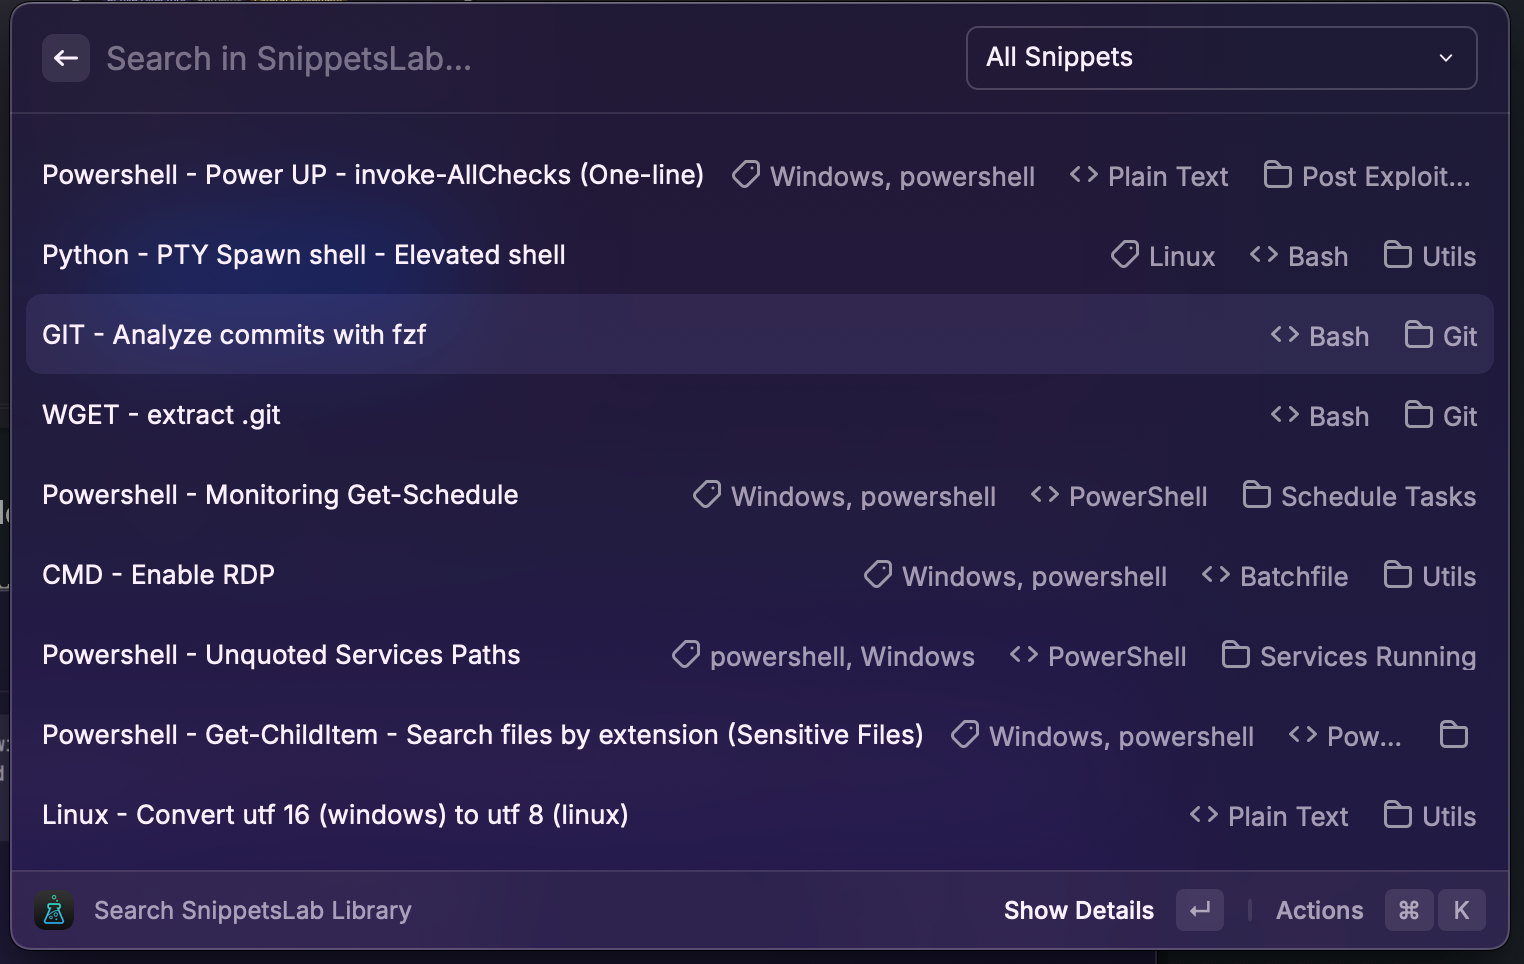Click the Show Details button
Viewport: 1524px width, 964px height.
click(x=1078, y=910)
